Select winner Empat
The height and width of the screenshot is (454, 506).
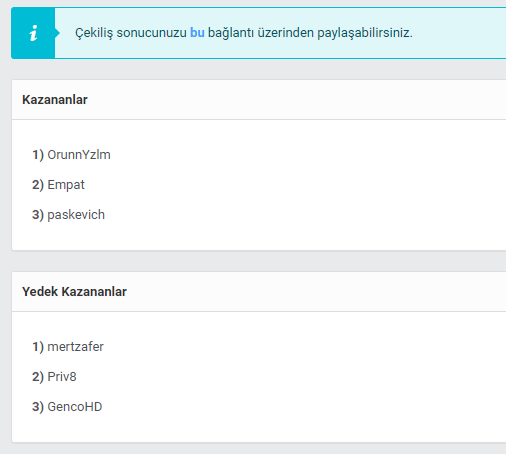pyautogui.click(x=66, y=185)
